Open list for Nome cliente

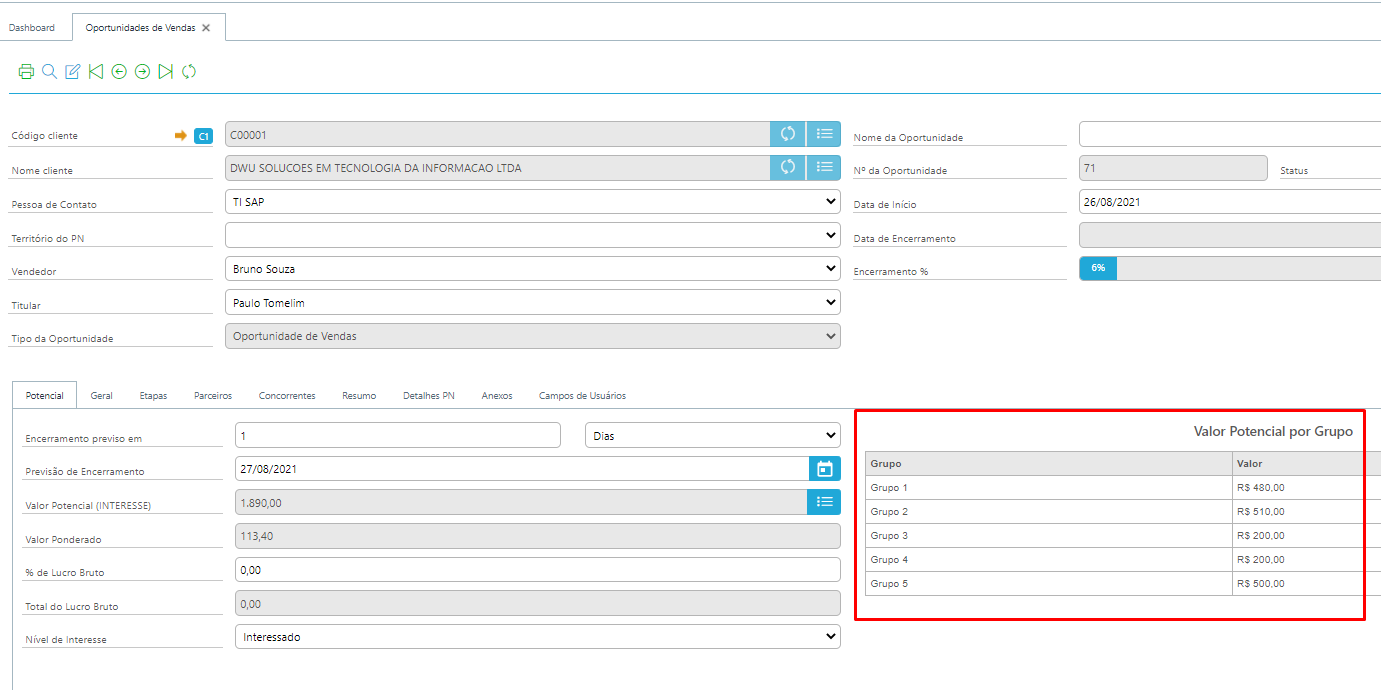[824, 167]
